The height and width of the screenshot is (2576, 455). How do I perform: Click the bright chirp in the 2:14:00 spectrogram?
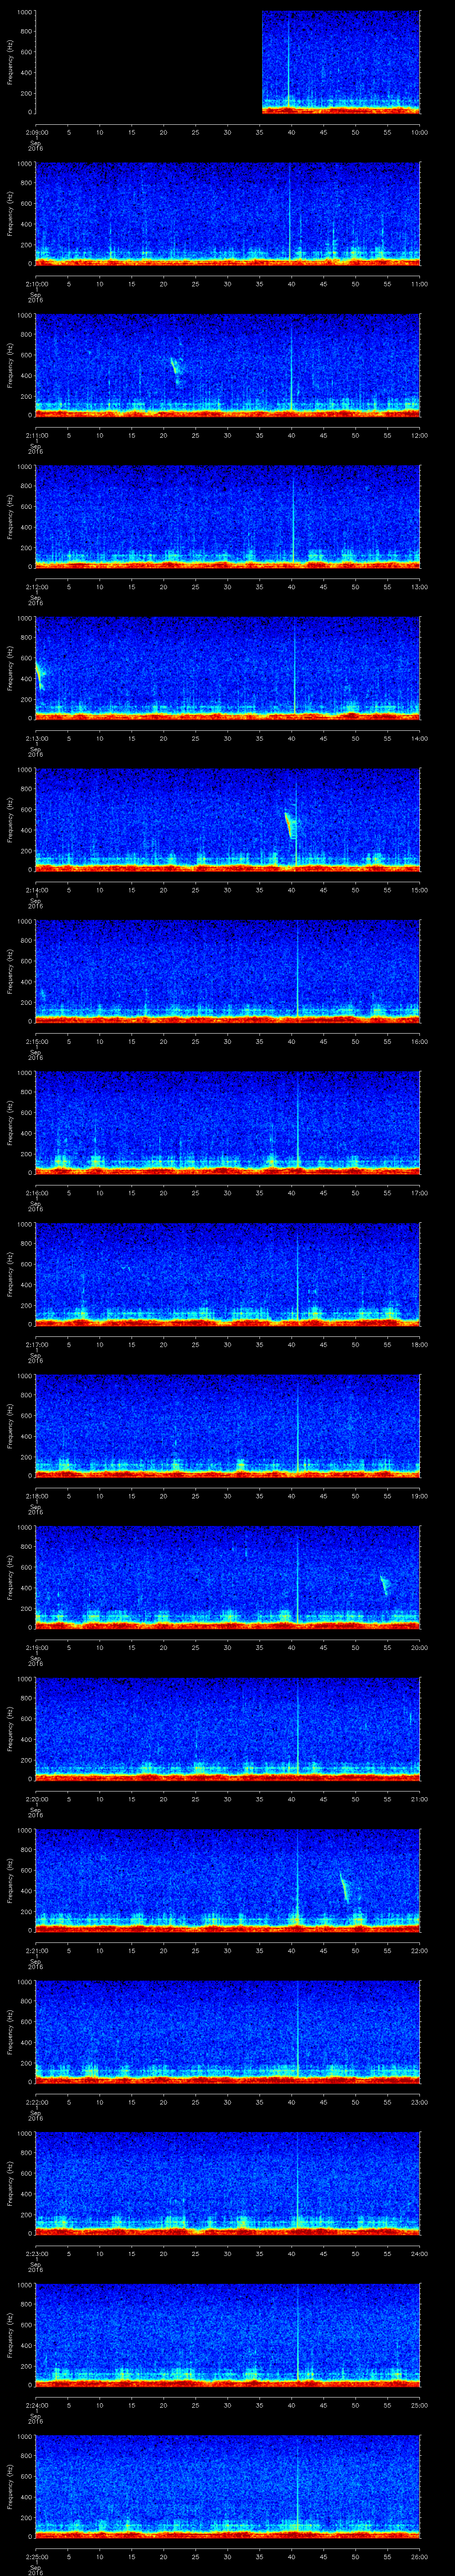tap(290, 825)
